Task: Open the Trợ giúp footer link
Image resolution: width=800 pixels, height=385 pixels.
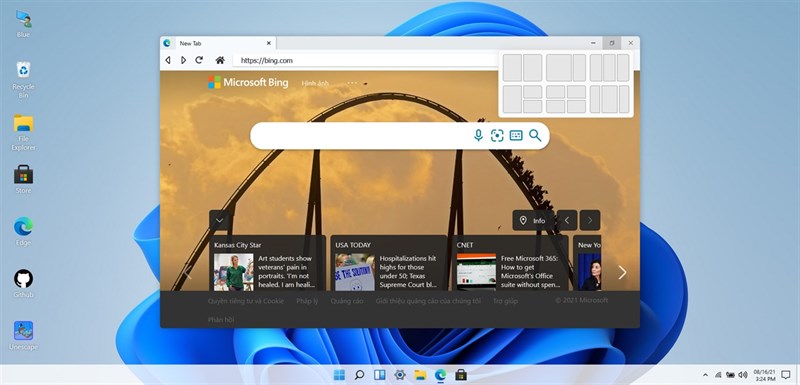Action: (x=505, y=301)
